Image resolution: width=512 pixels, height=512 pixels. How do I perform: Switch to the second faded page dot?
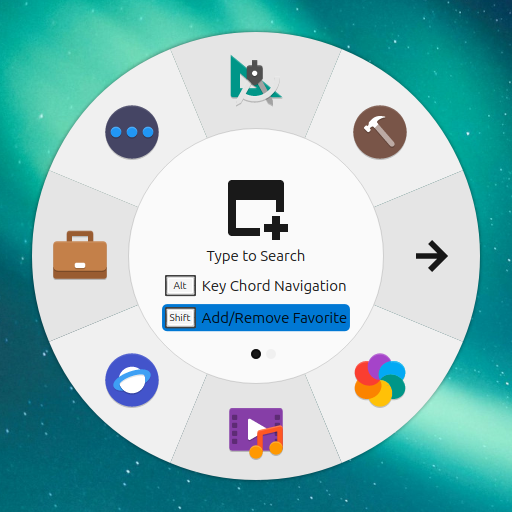271,354
